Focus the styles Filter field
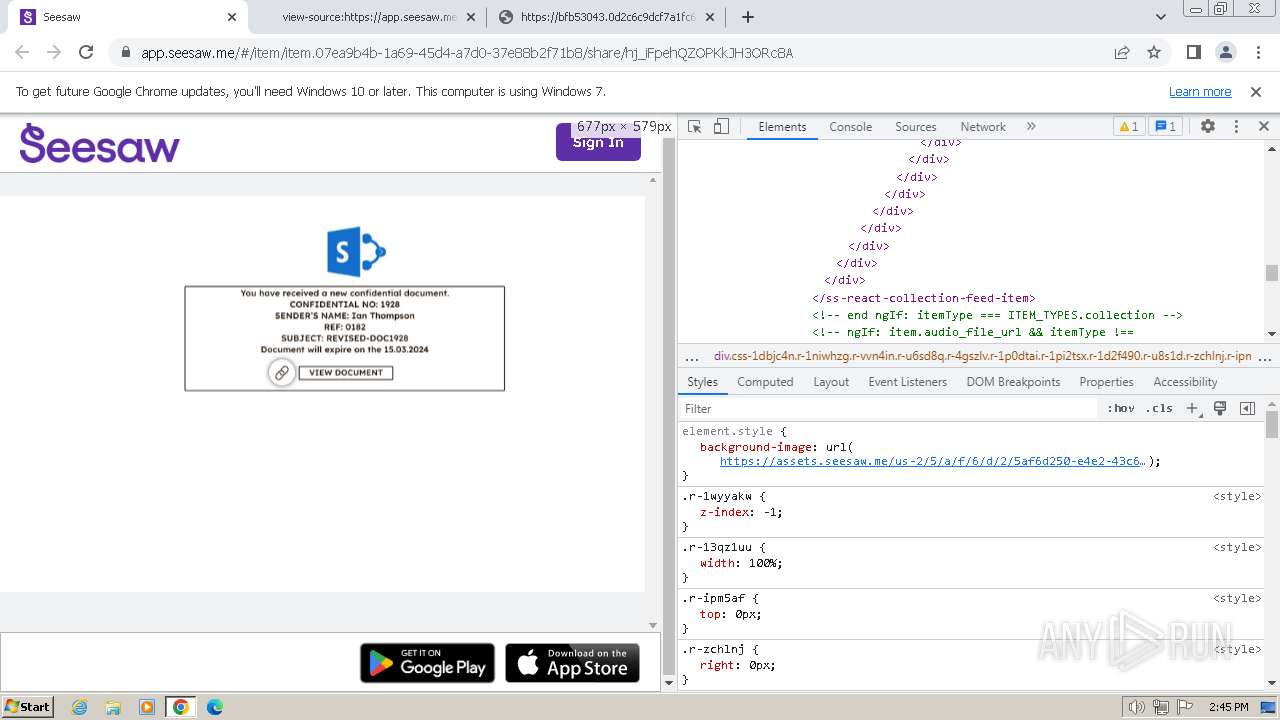This screenshot has width=1280, height=720. [888, 409]
